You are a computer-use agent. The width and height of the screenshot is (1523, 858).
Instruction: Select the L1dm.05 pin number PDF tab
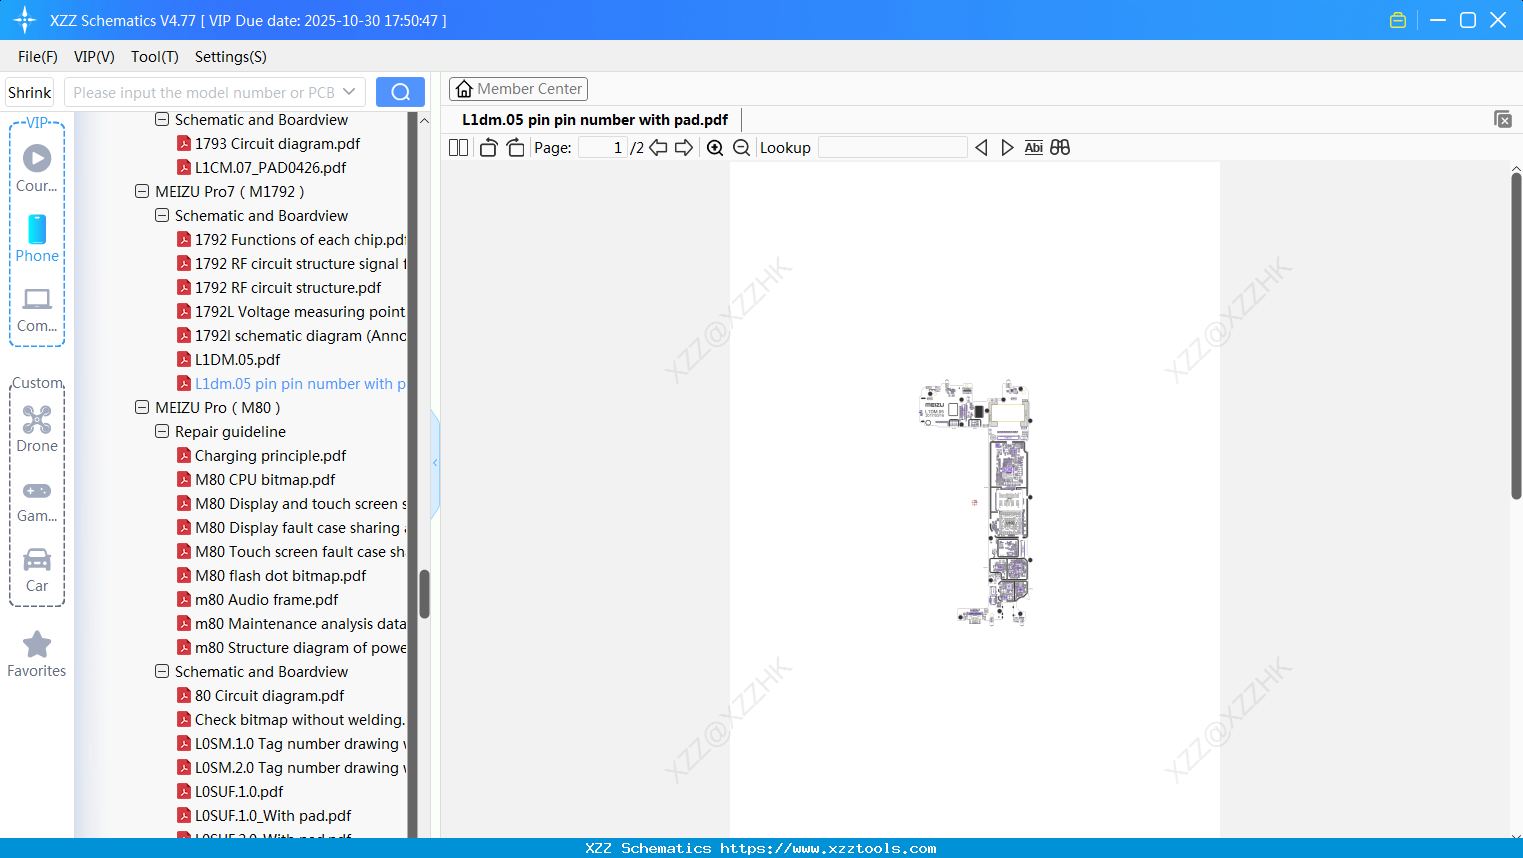tap(595, 120)
